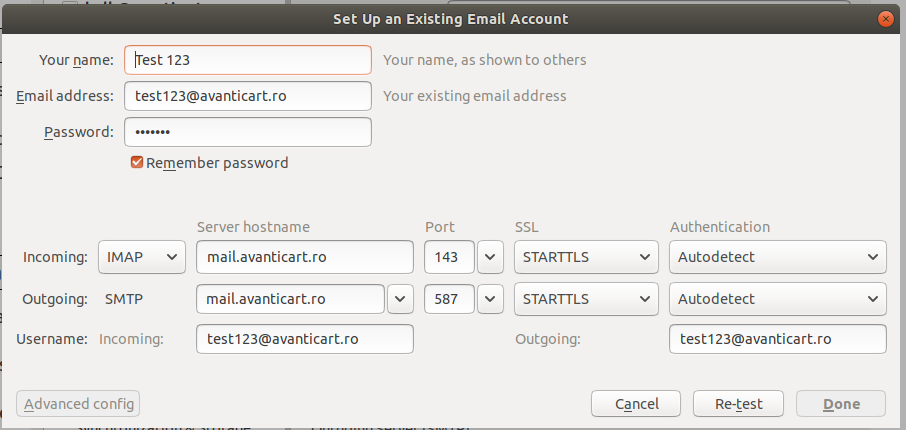Open the outgoing server hostname dropdown arrow
The image size is (906, 430).
pyautogui.click(x=400, y=298)
